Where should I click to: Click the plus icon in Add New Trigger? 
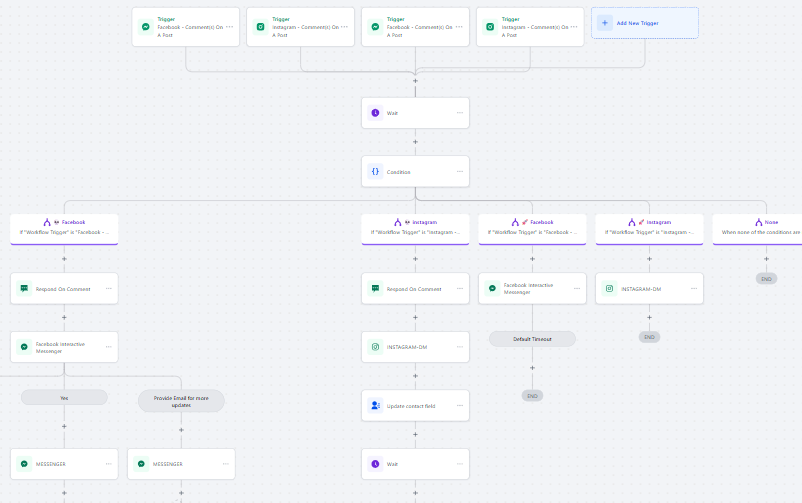[605, 23]
